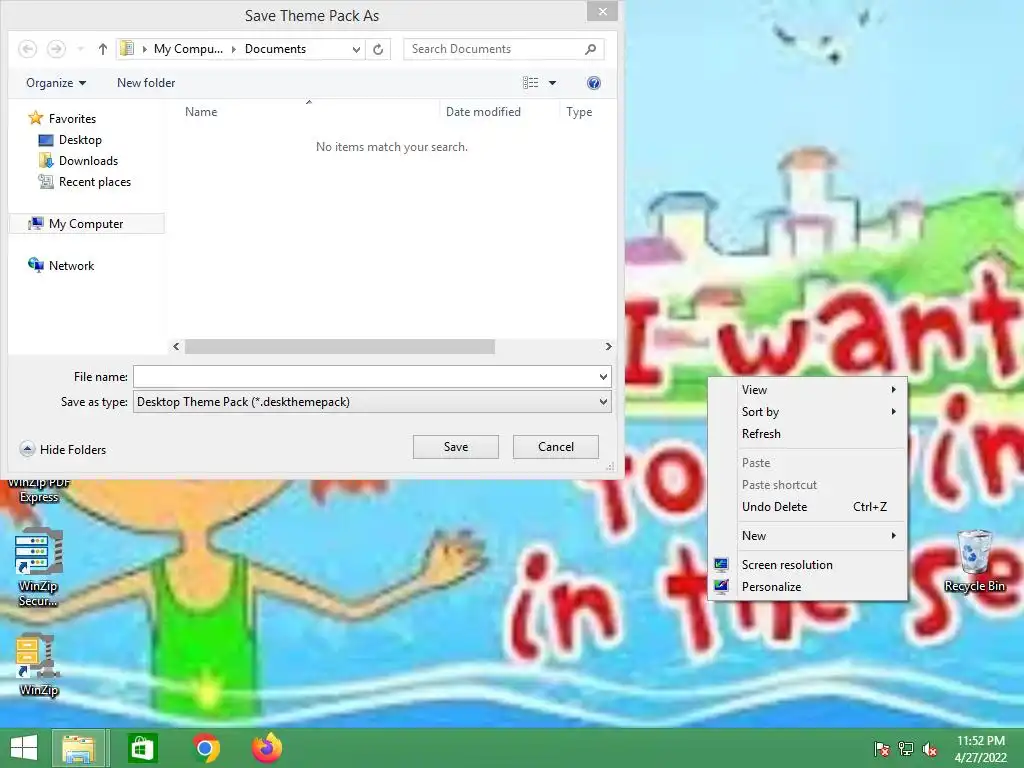Open the Windows Start button
1024x768 pixels.
point(24,748)
